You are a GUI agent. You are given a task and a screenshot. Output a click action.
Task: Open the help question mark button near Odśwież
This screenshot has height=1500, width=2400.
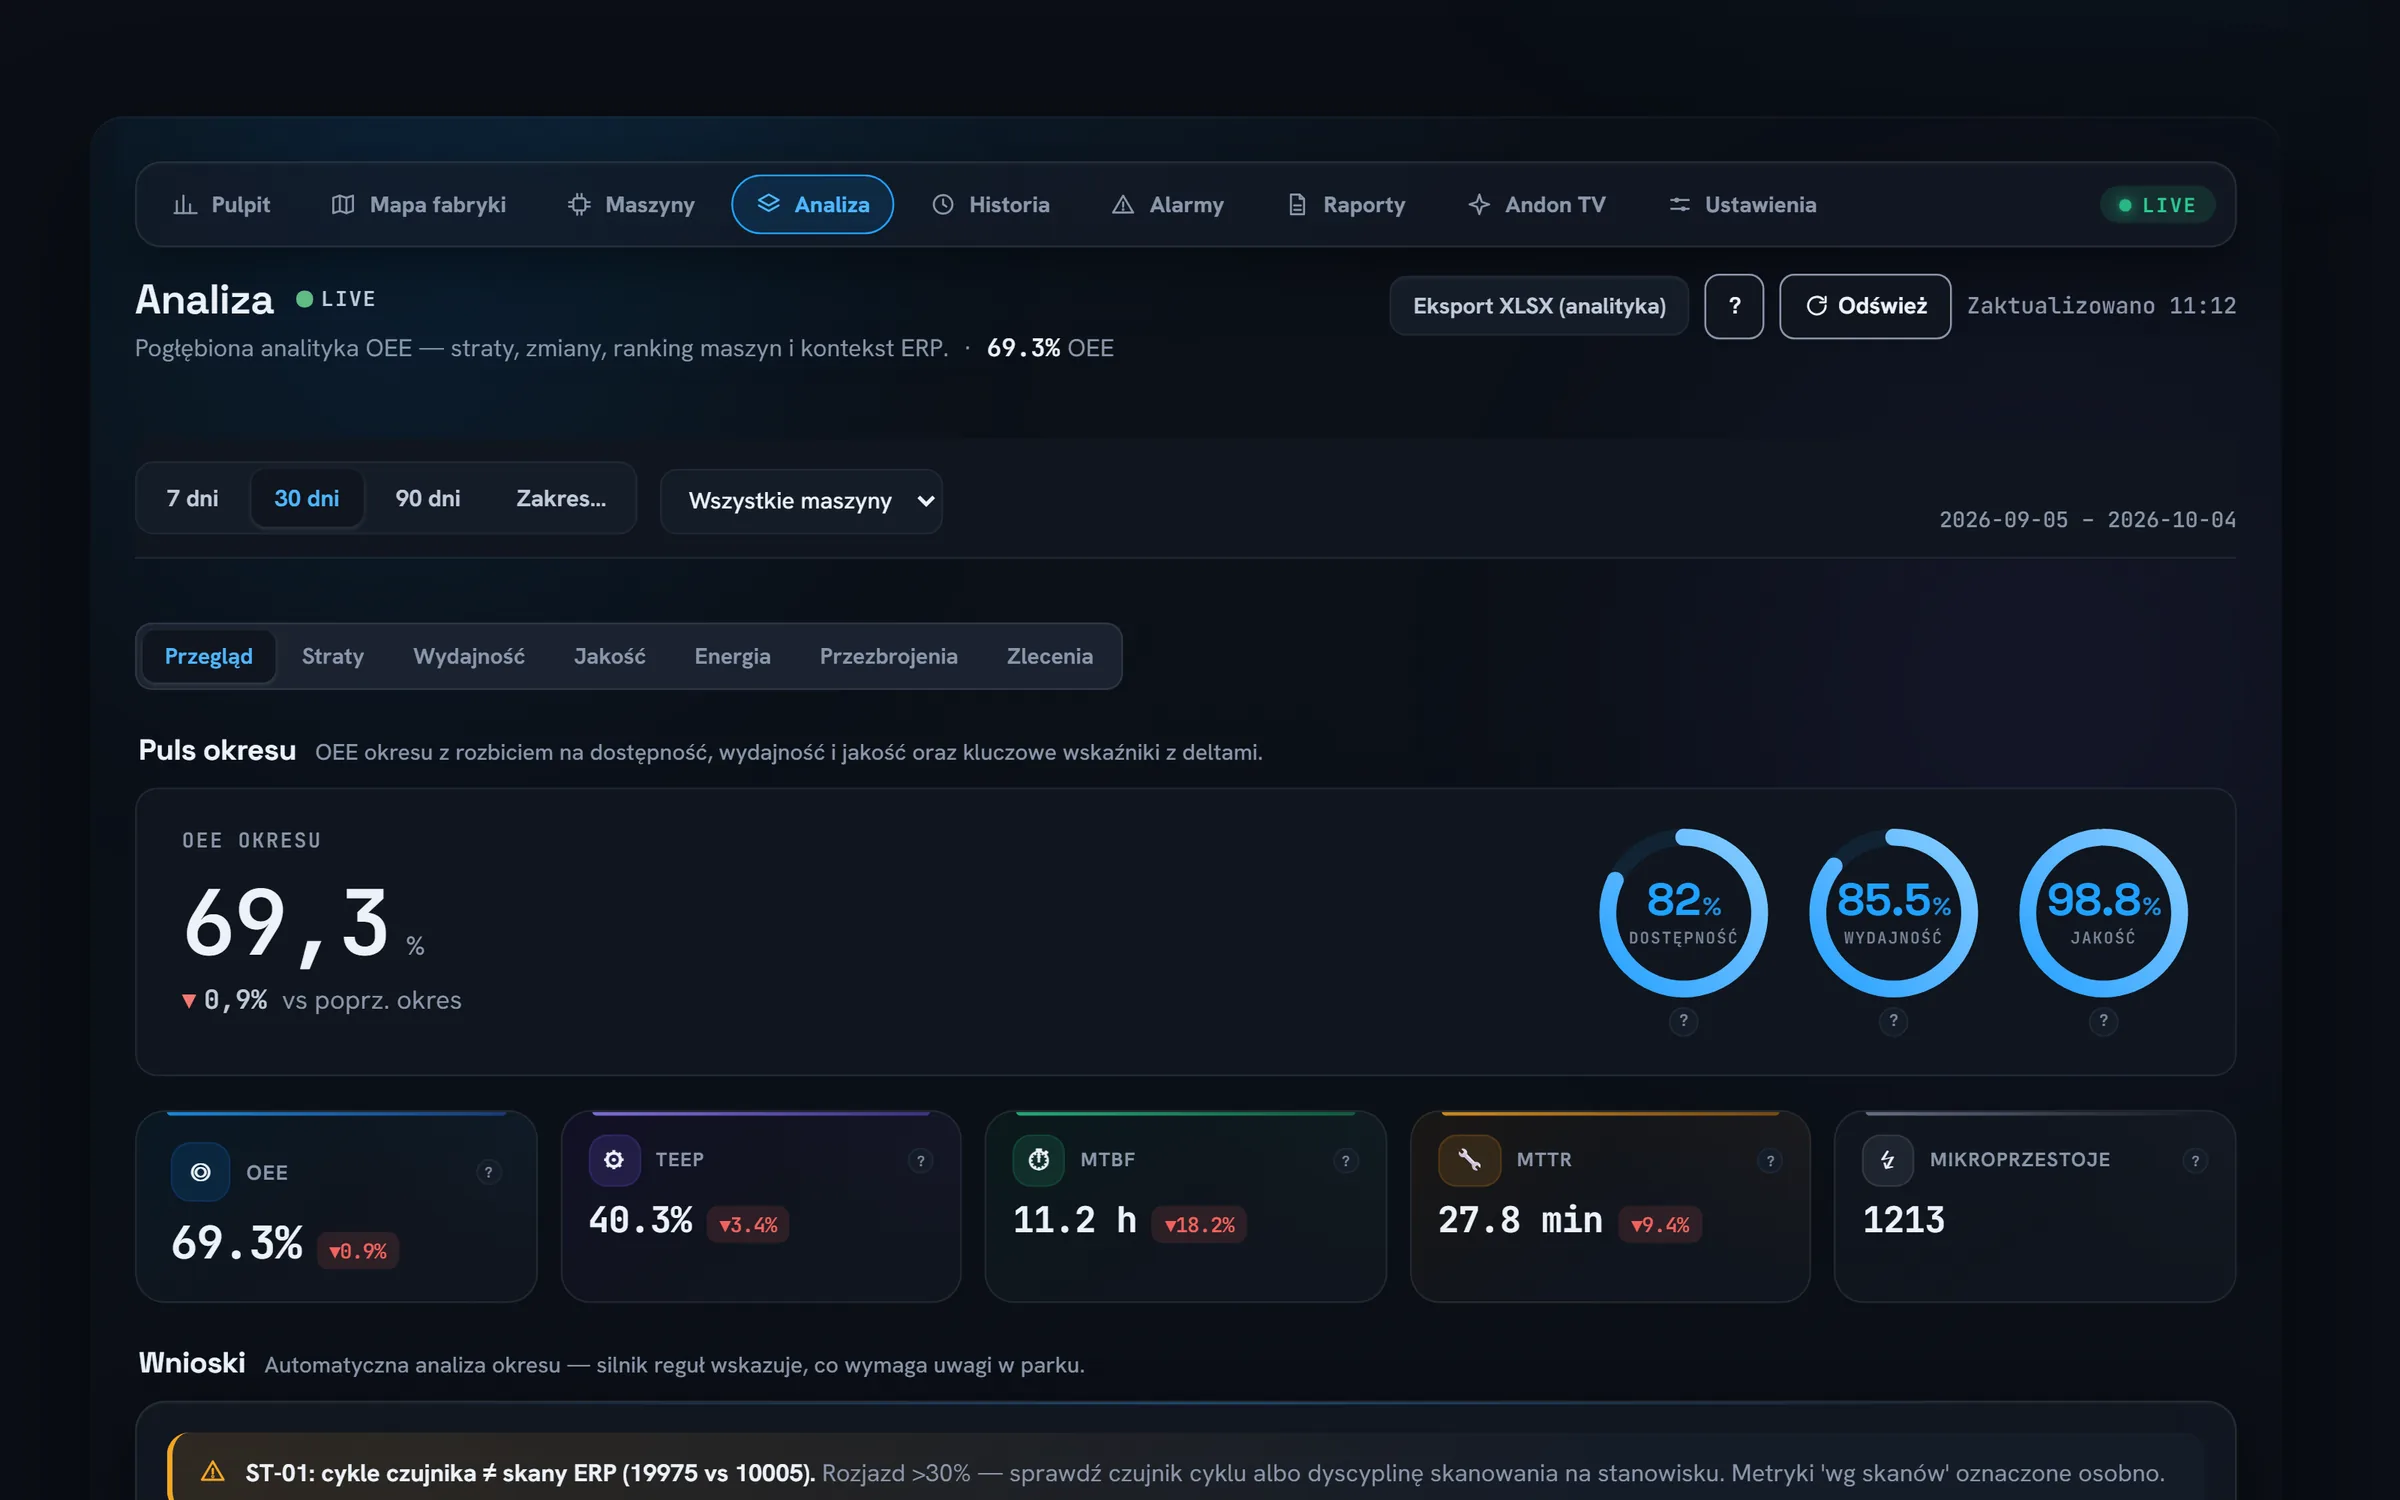click(1734, 306)
